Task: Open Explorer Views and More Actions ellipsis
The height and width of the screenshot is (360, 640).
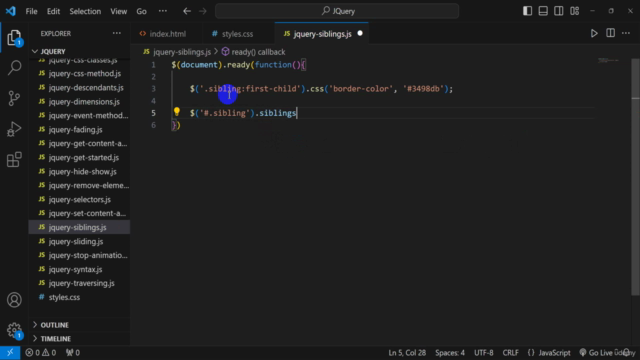Action: (x=117, y=33)
